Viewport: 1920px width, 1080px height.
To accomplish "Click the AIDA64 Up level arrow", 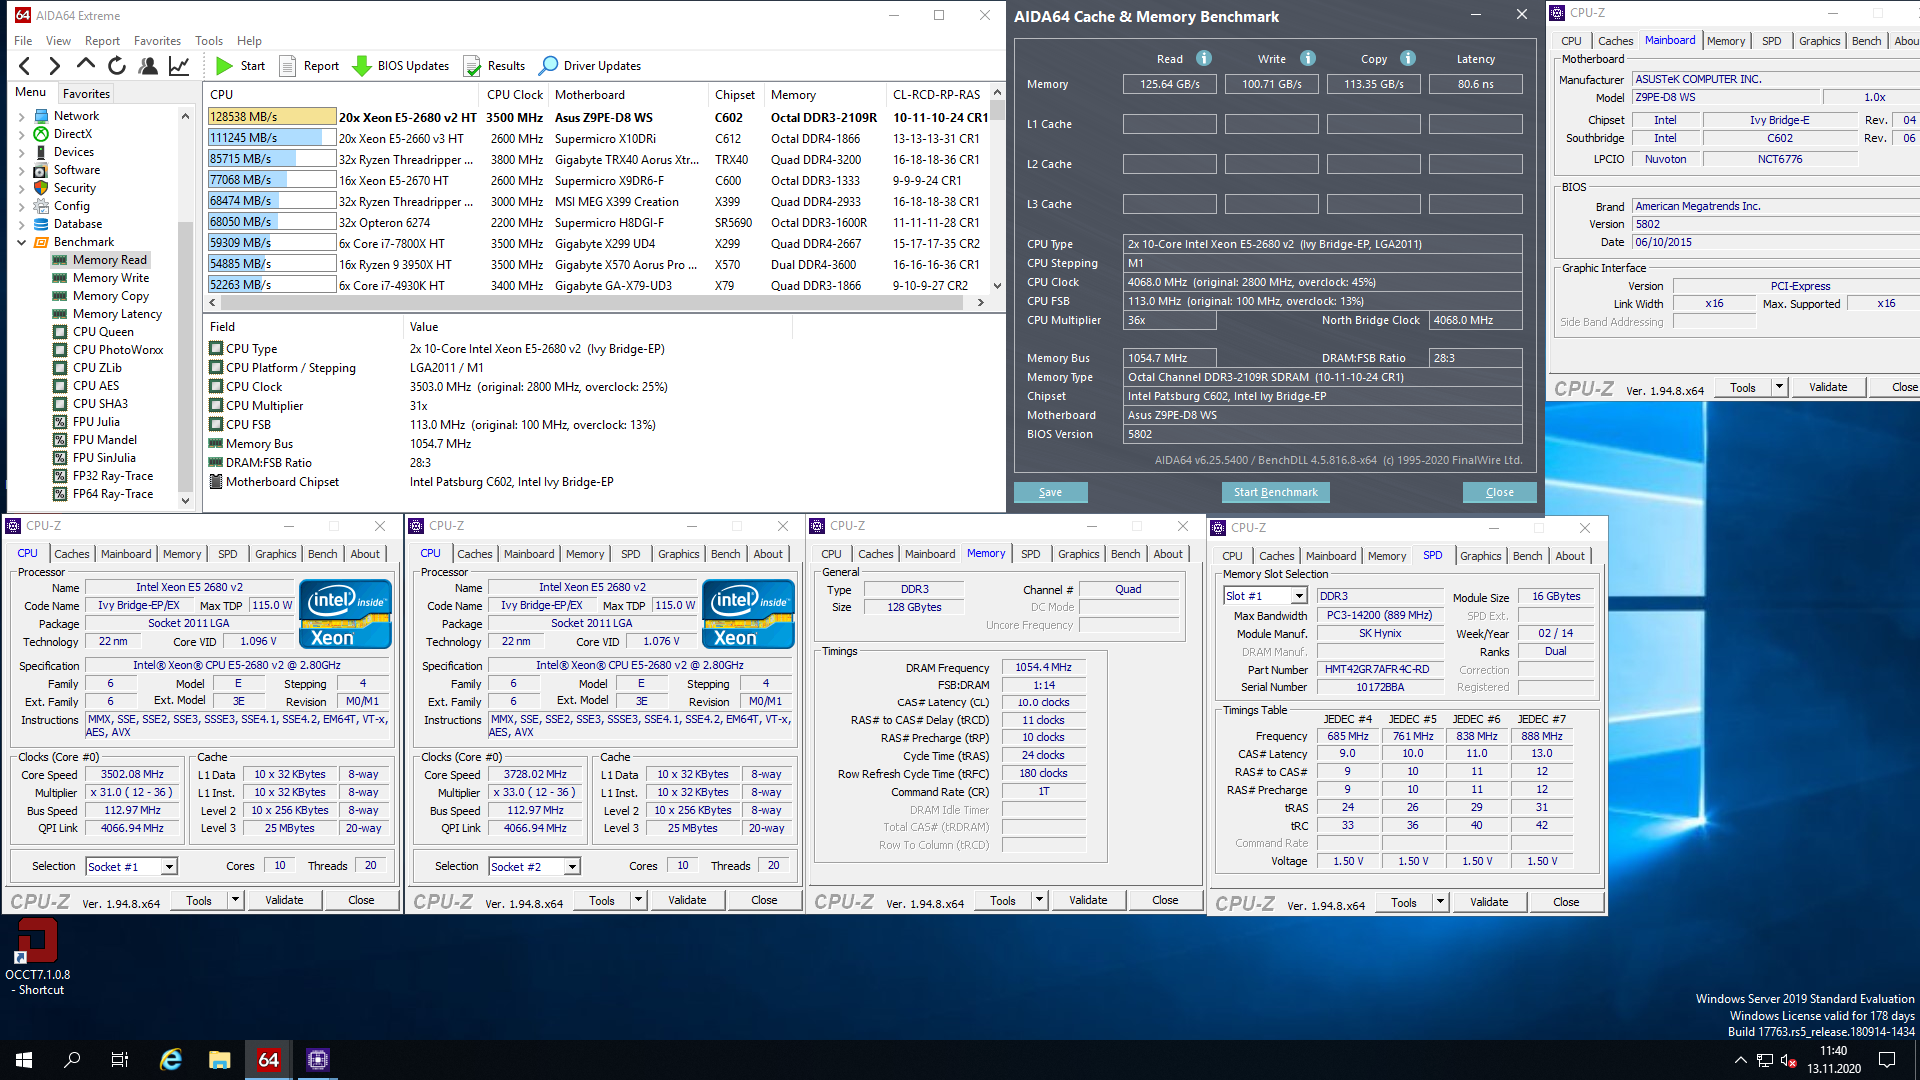I will (x=86, y=66).
